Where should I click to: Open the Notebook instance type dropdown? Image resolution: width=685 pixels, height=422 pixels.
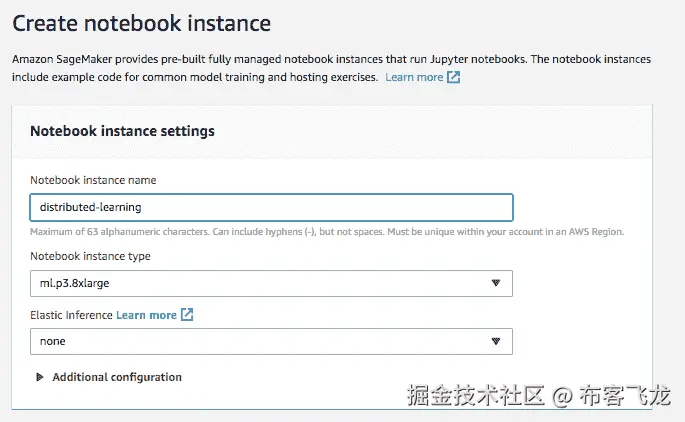click(271, 283)
